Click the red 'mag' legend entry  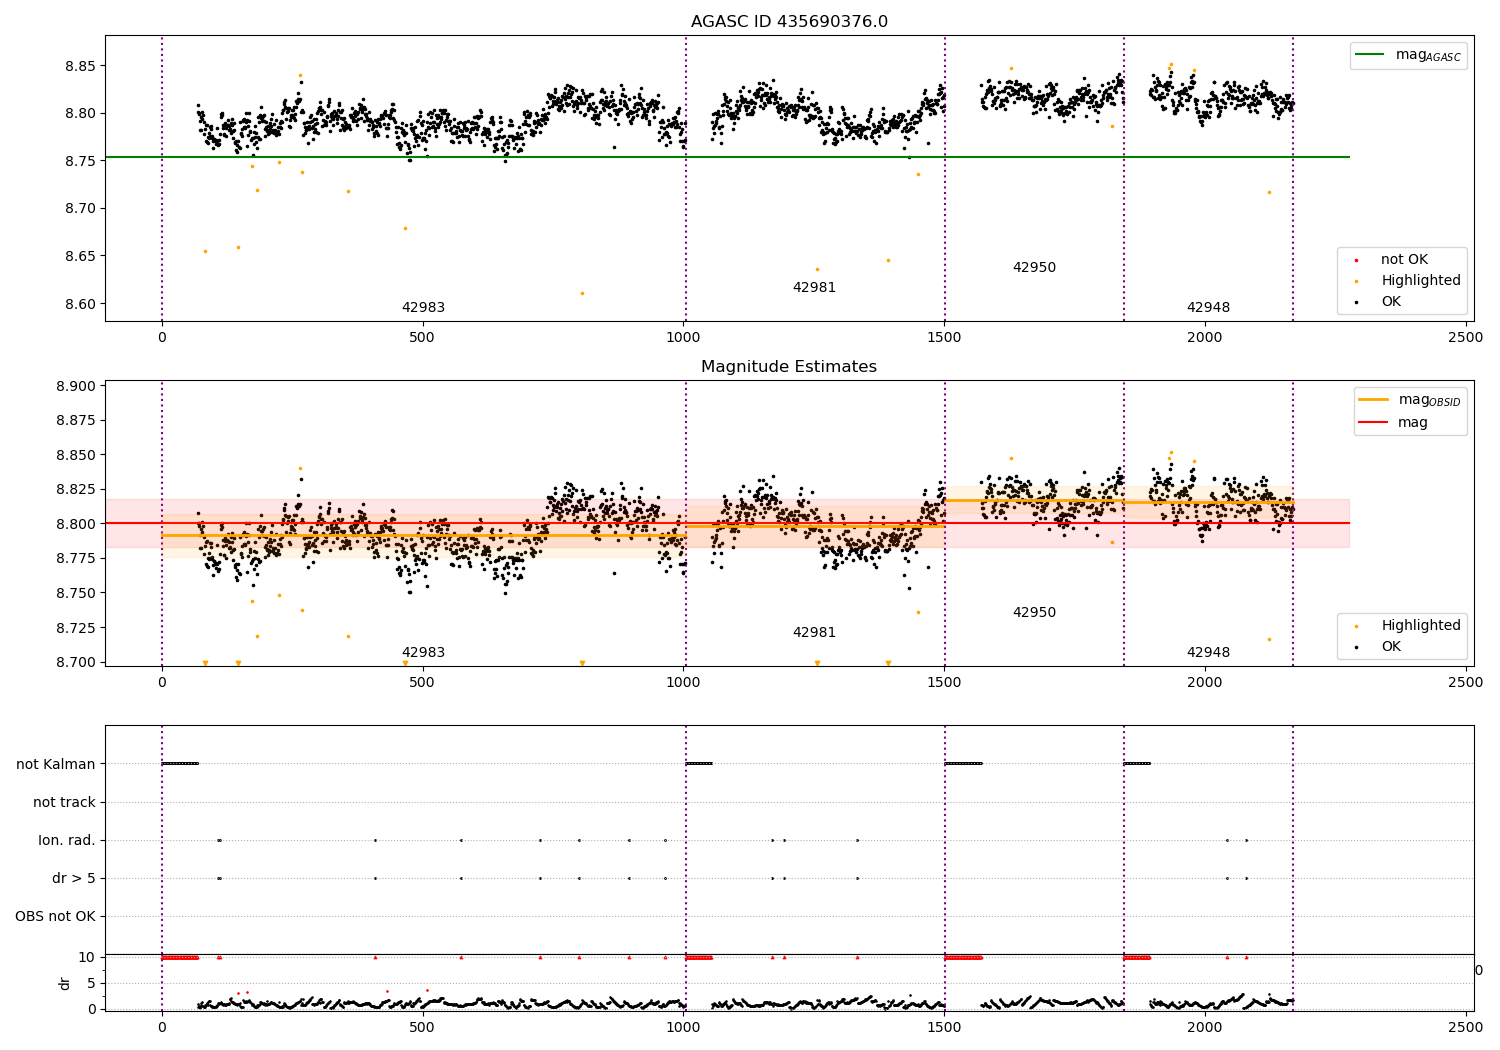coord(1394,423)
